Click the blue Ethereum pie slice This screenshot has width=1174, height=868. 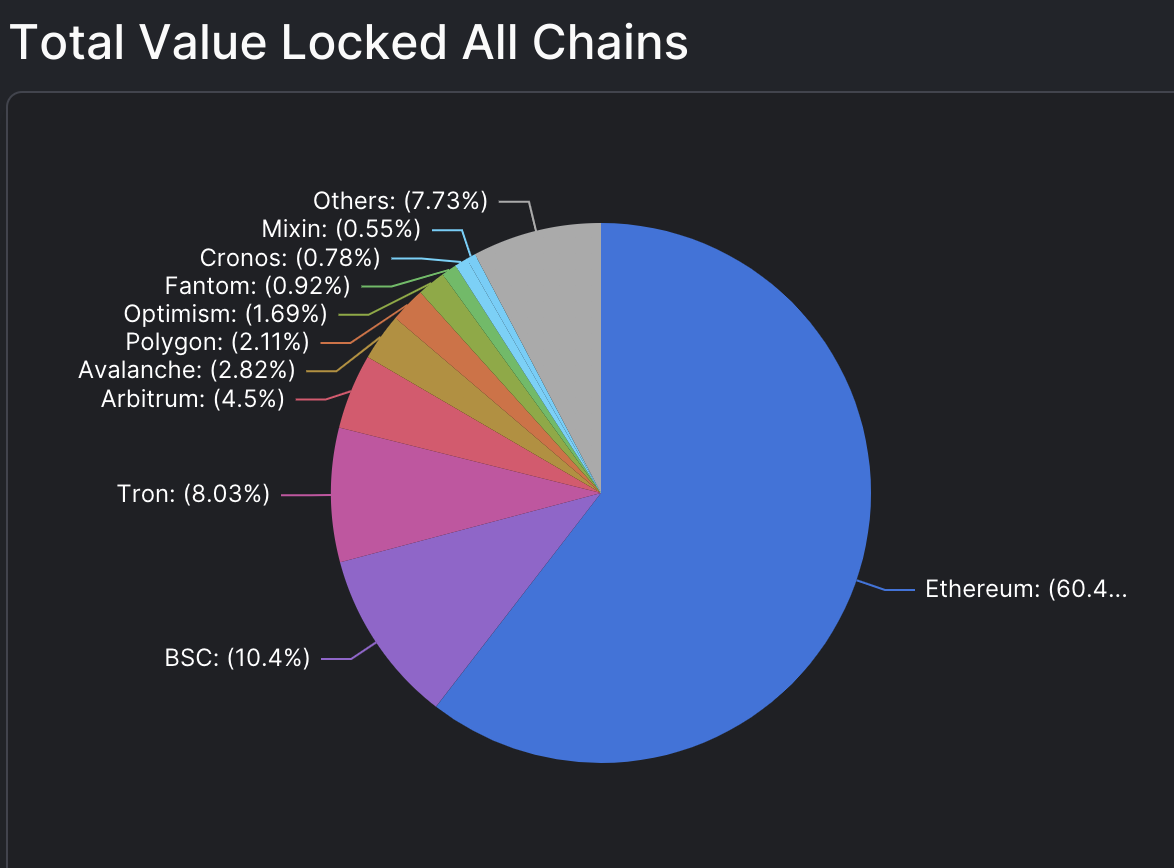coord(719,524)
